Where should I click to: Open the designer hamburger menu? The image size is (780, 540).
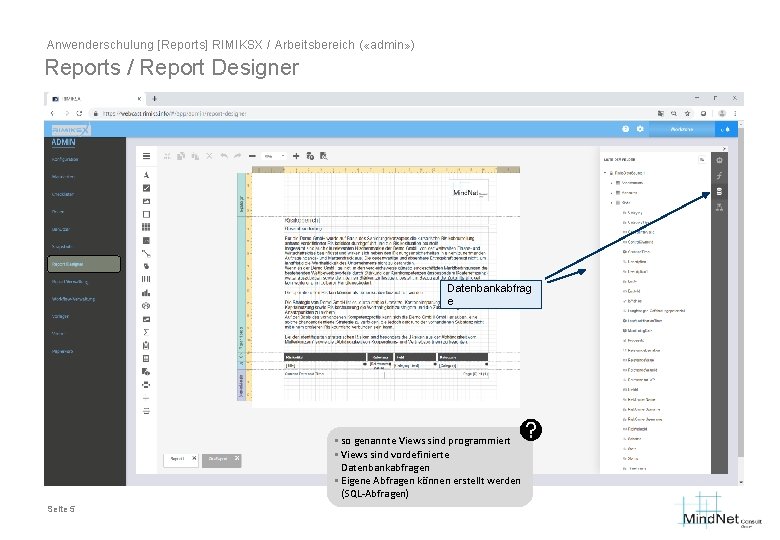coord(146,156)
